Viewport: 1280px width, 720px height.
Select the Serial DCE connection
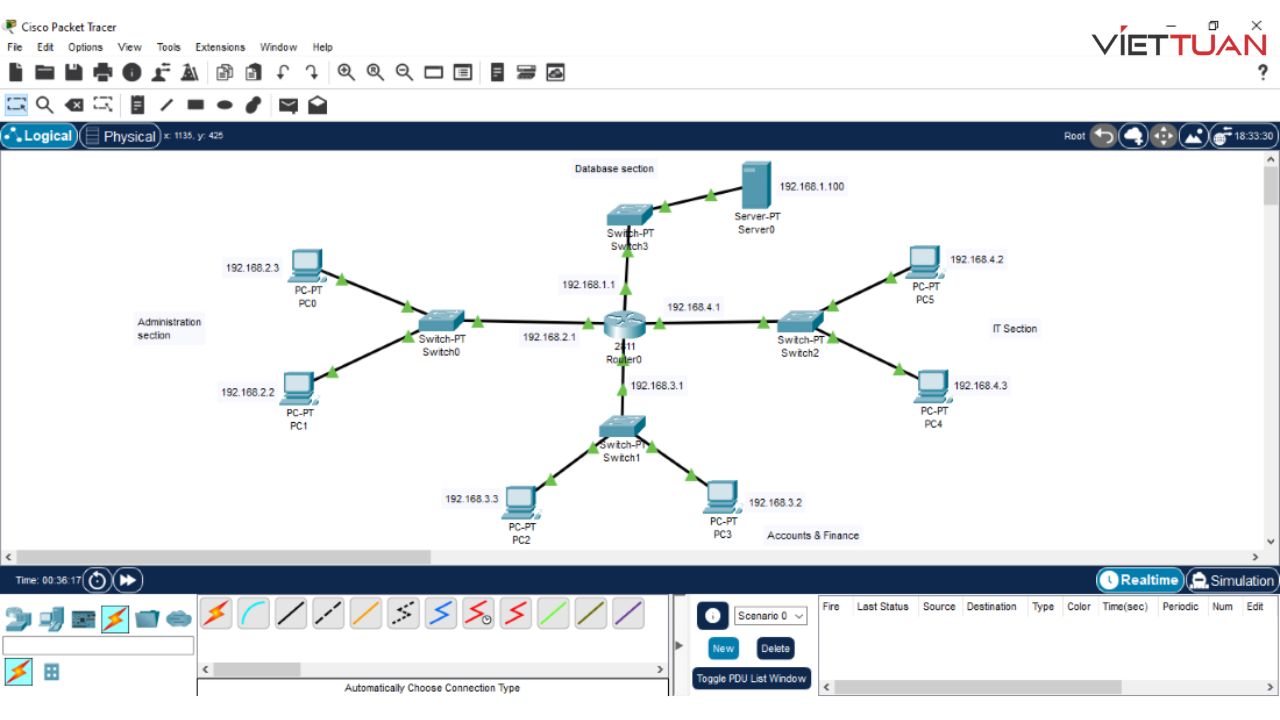pos(478,614)
